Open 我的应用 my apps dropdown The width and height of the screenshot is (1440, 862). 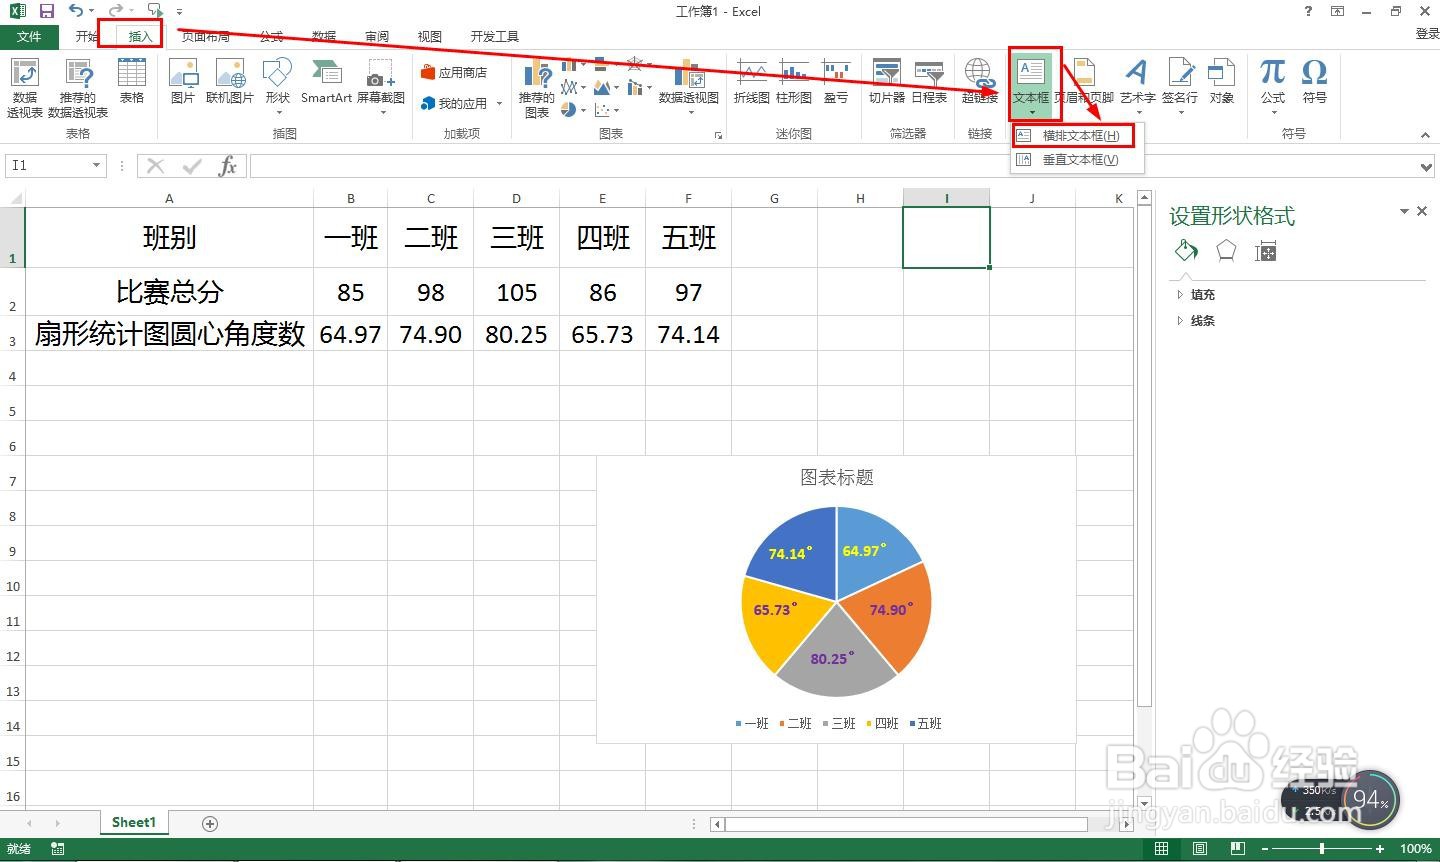(461, 103)
